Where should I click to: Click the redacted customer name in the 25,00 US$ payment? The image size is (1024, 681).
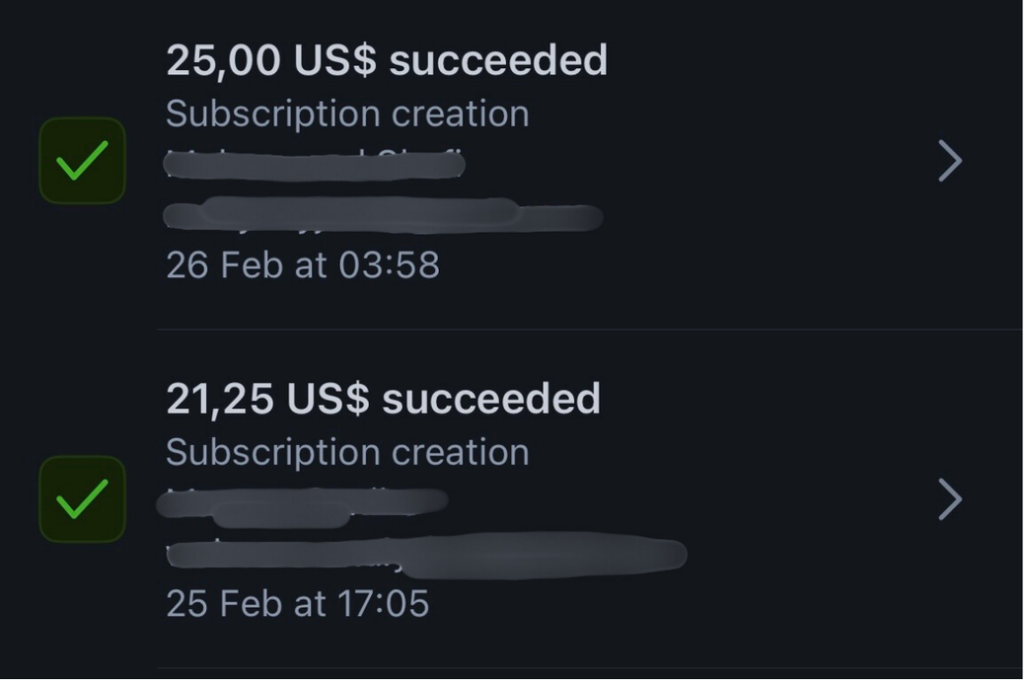[x=315, y=162]
